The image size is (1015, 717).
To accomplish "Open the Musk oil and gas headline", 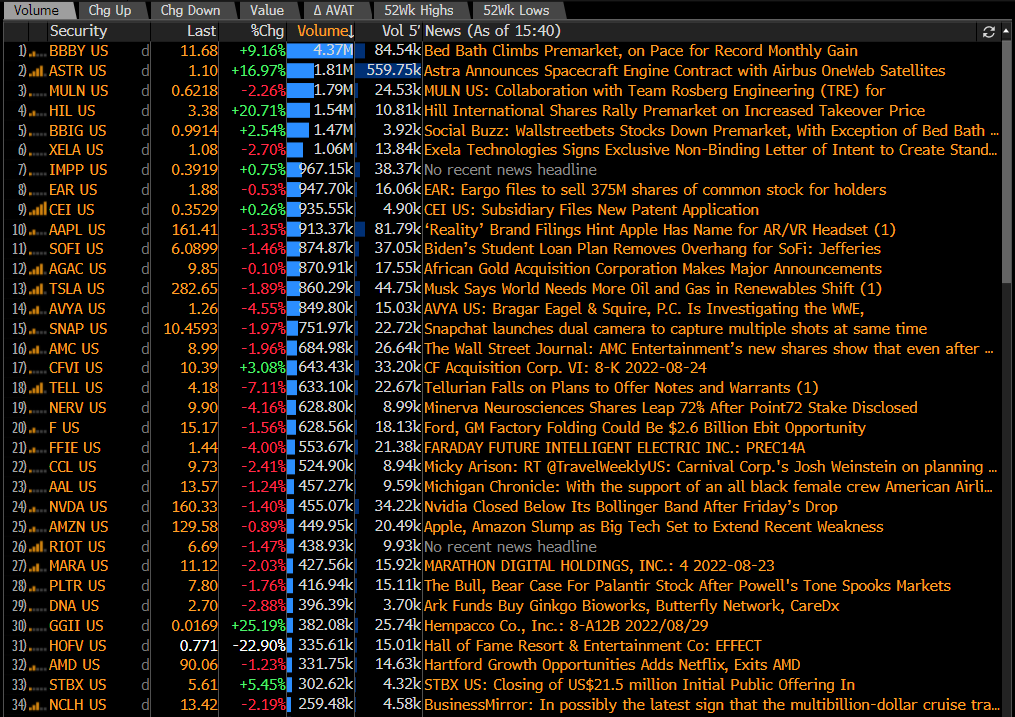I will [x=653, y=289].
